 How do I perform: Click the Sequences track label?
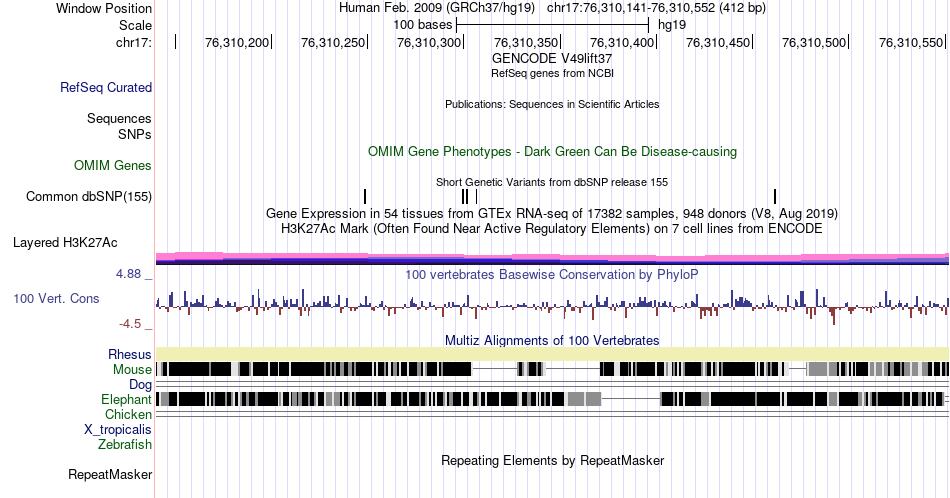click(x=119, y=118)
